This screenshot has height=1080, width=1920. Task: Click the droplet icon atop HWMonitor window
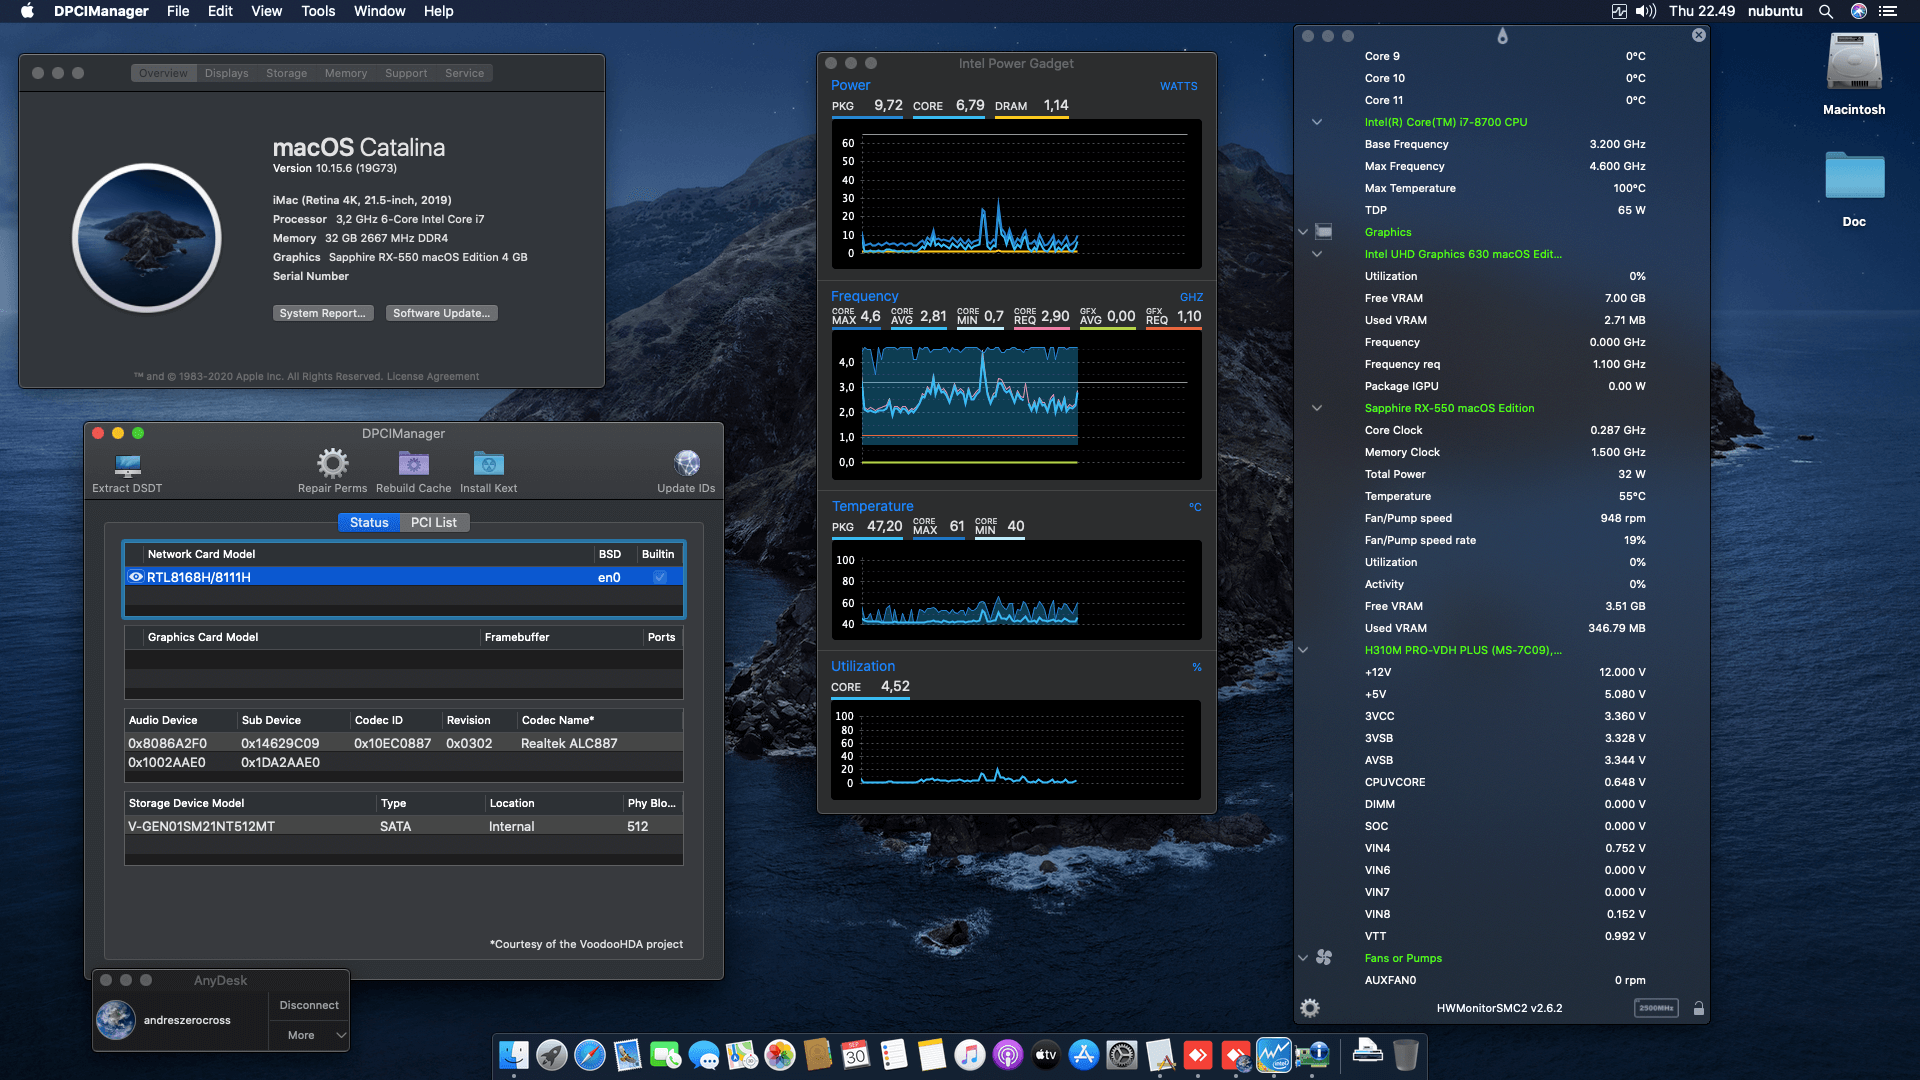(x=1502, y=36)
